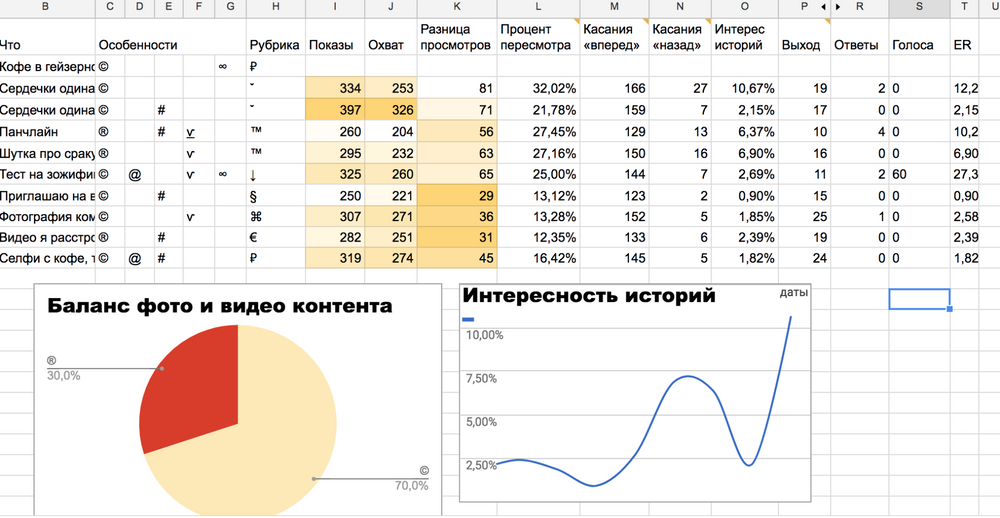Click the ∞ symbol in Кофе в гейзерной row

[x=222, y=67]
